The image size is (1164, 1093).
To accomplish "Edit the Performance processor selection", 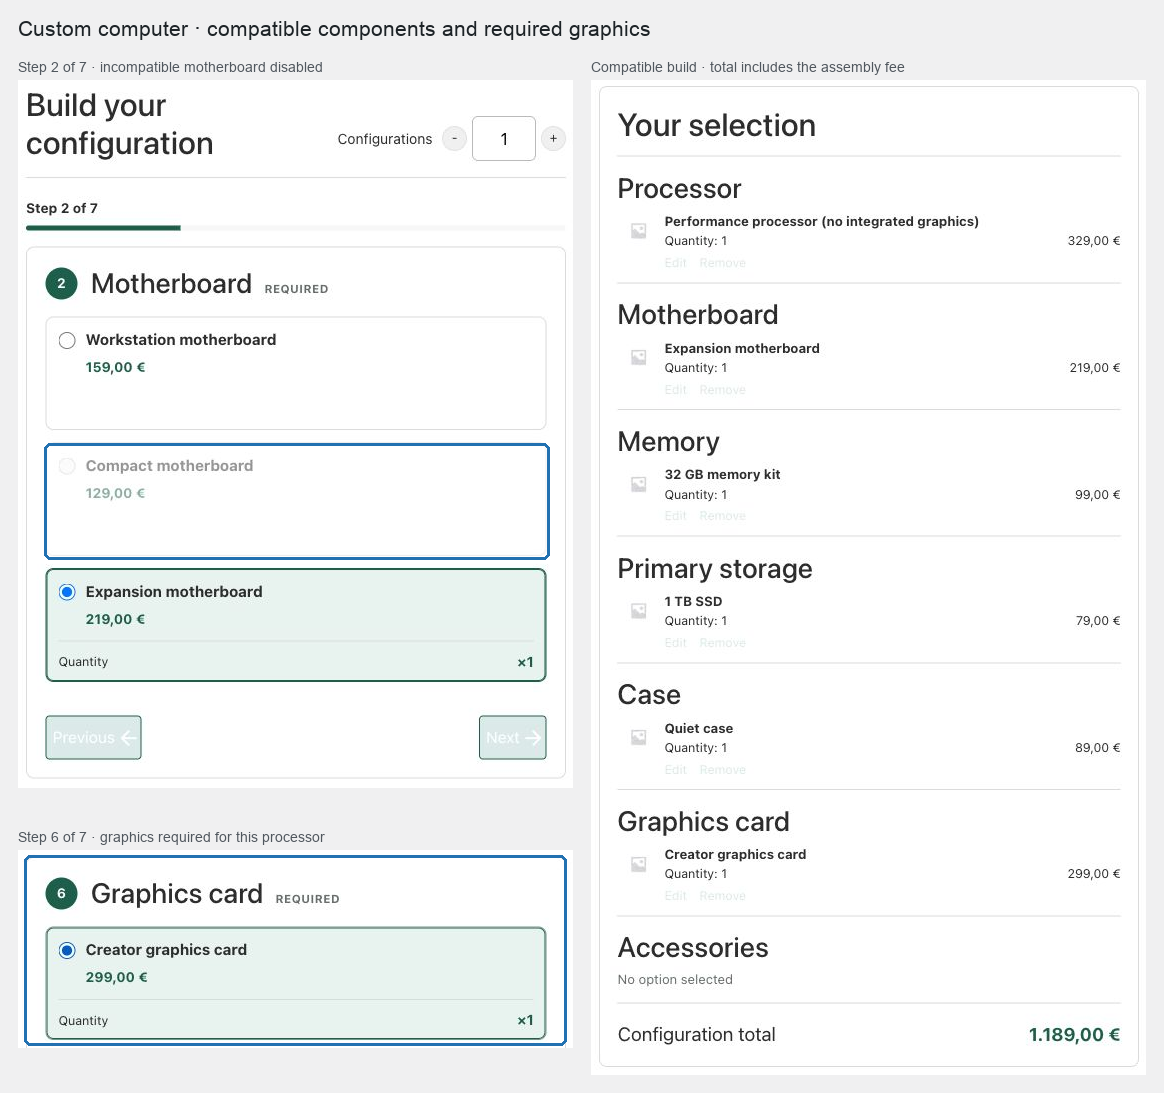I will [x=676, y=263].
